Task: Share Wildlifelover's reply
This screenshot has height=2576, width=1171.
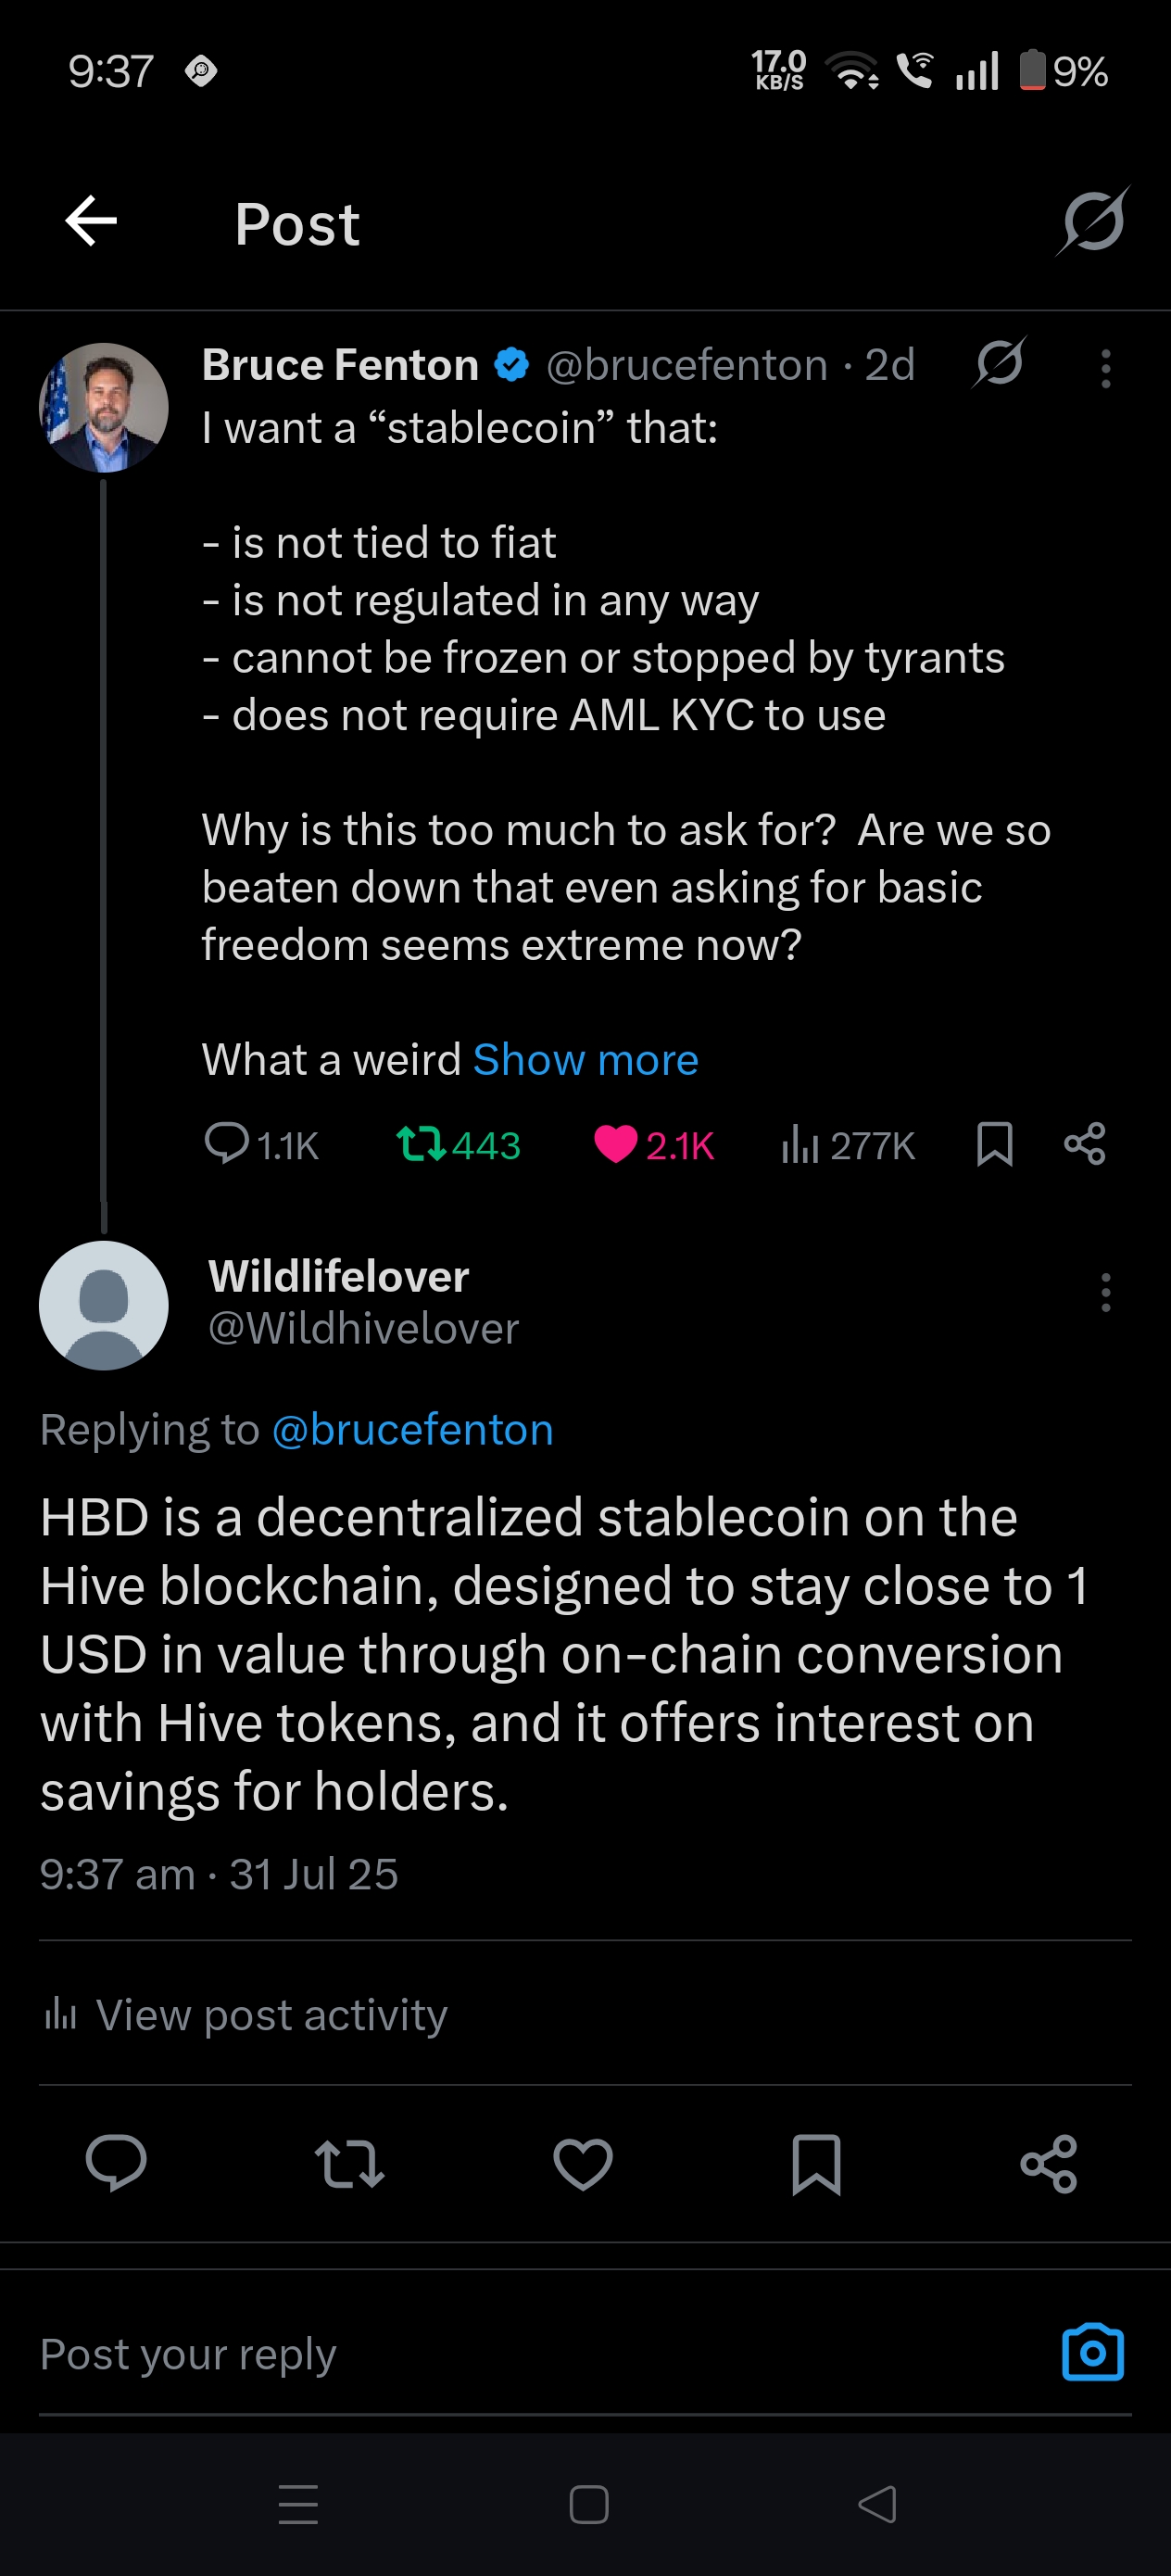Action: [x=1049, y=2164]
